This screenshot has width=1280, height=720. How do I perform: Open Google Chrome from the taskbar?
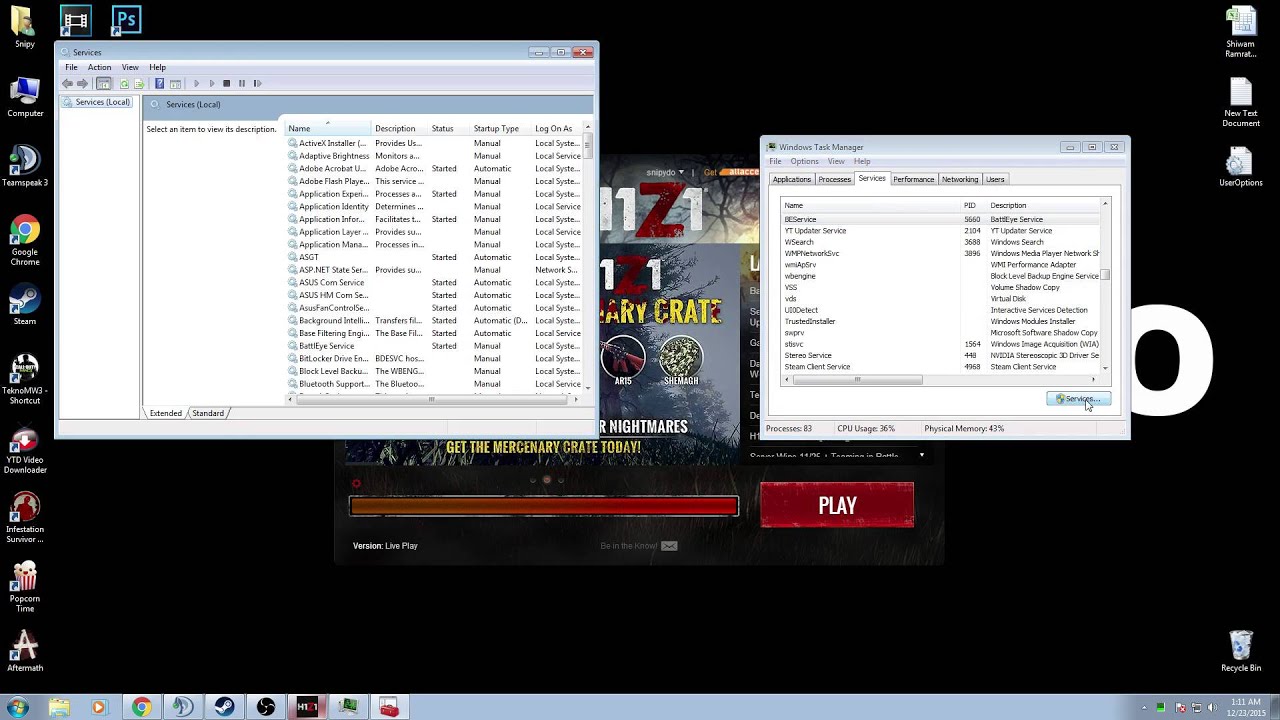141,707
